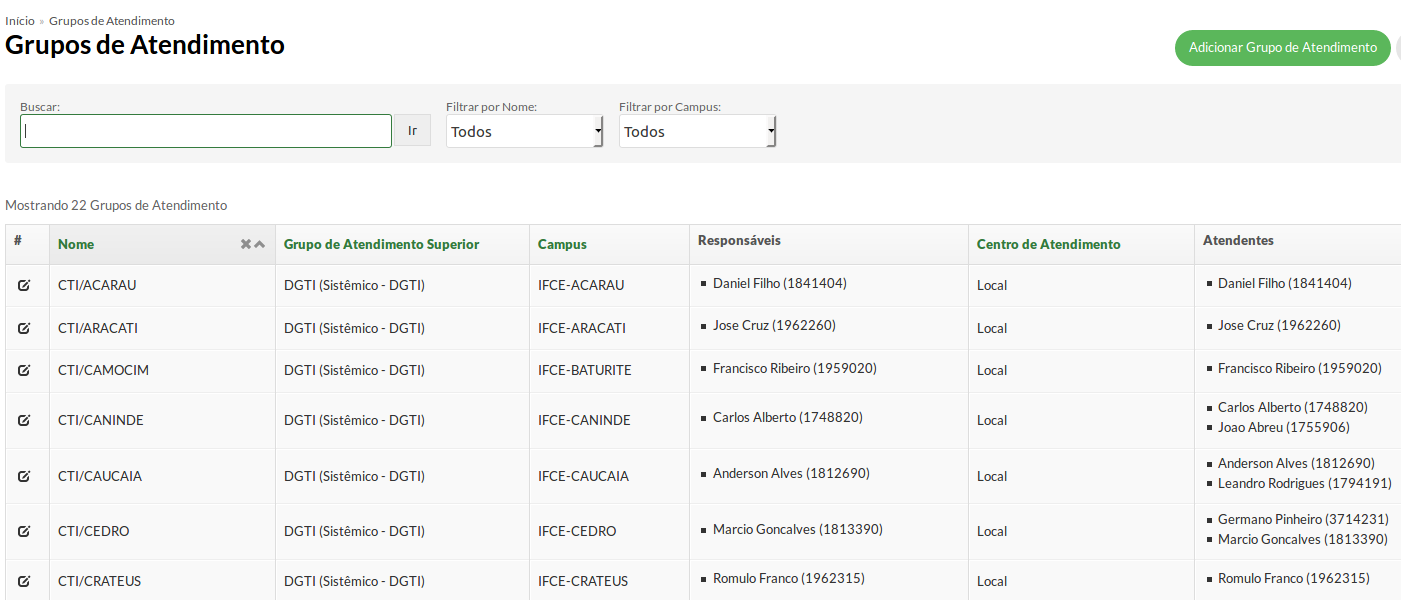Image resolution: width=1401 pixels, height=600 pixels.
Task: Sort table by Nome column header
Action: pos(76,244)
